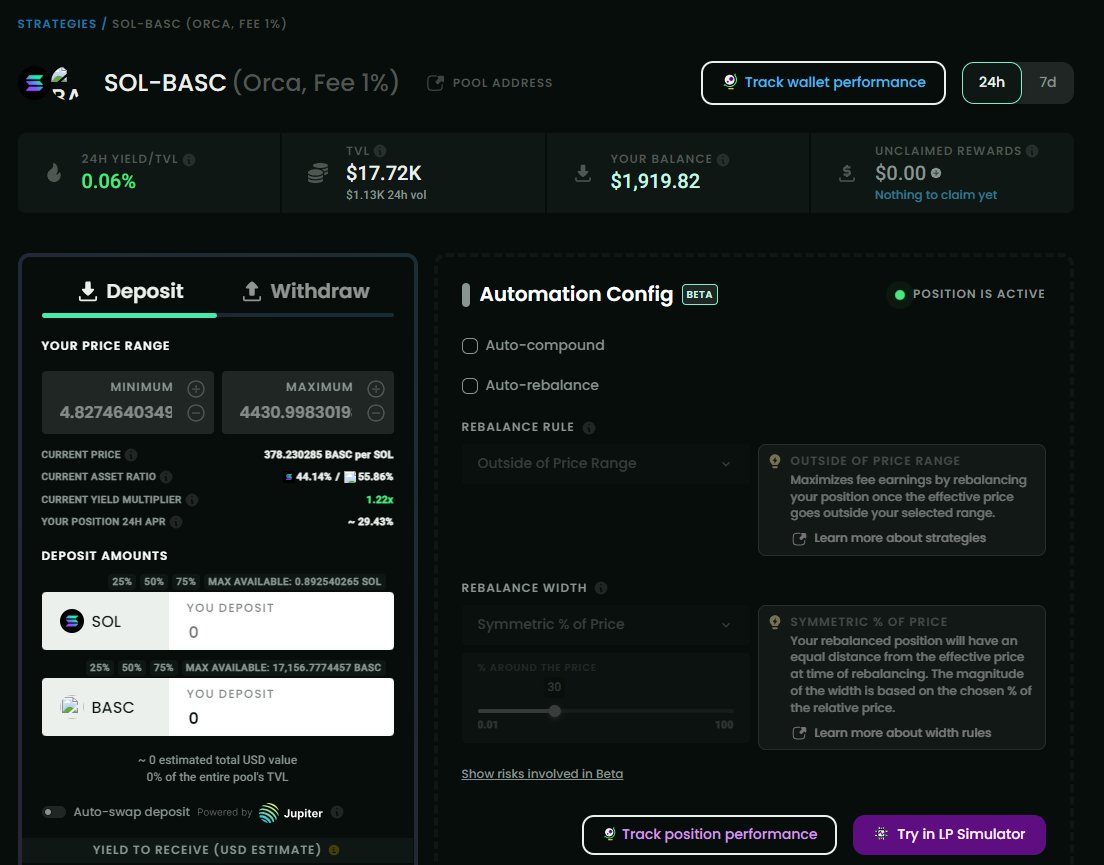The width and height of the screenshot is (1104, 865).
Task: Click the Your Balance info icon
Action: (722, 160)
